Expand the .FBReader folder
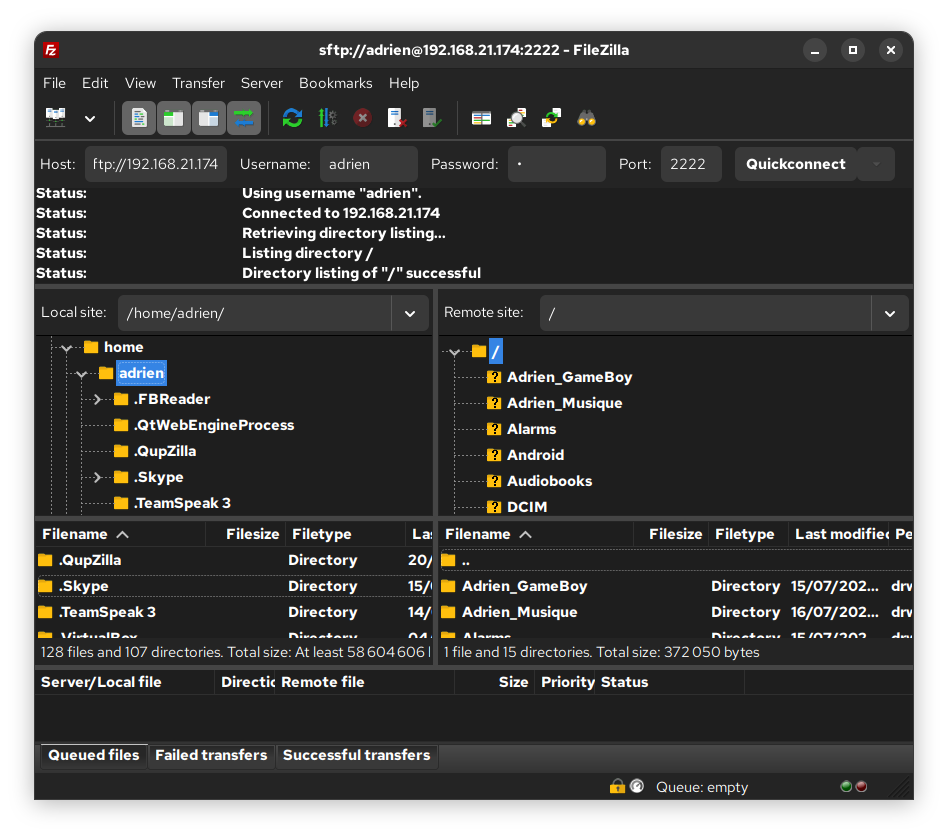Viewport: 948px width, 837px height. [x=97, y=399]
